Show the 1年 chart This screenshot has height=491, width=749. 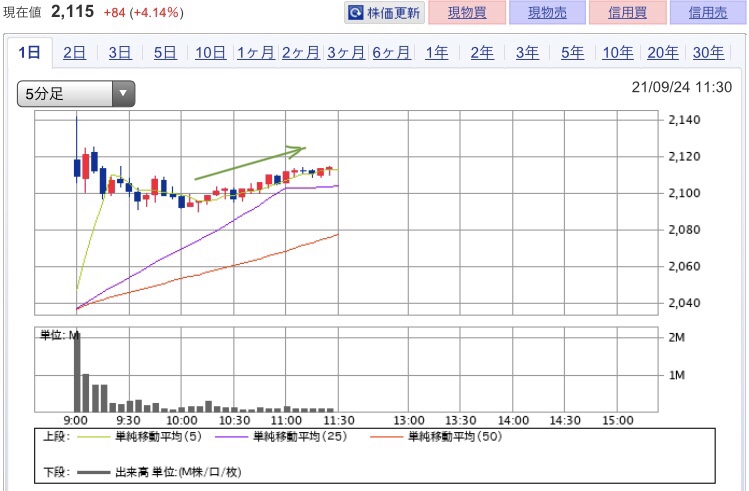437,53
